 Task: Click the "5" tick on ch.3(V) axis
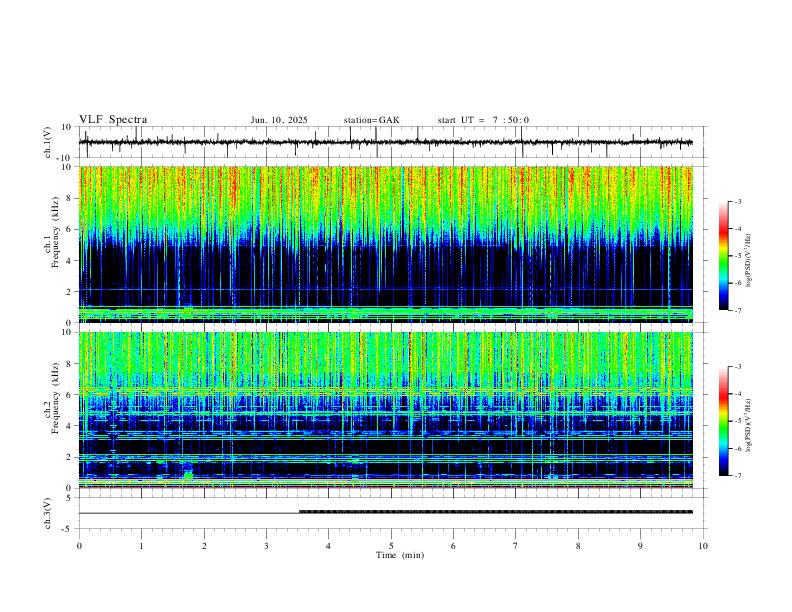coord(69,498)
